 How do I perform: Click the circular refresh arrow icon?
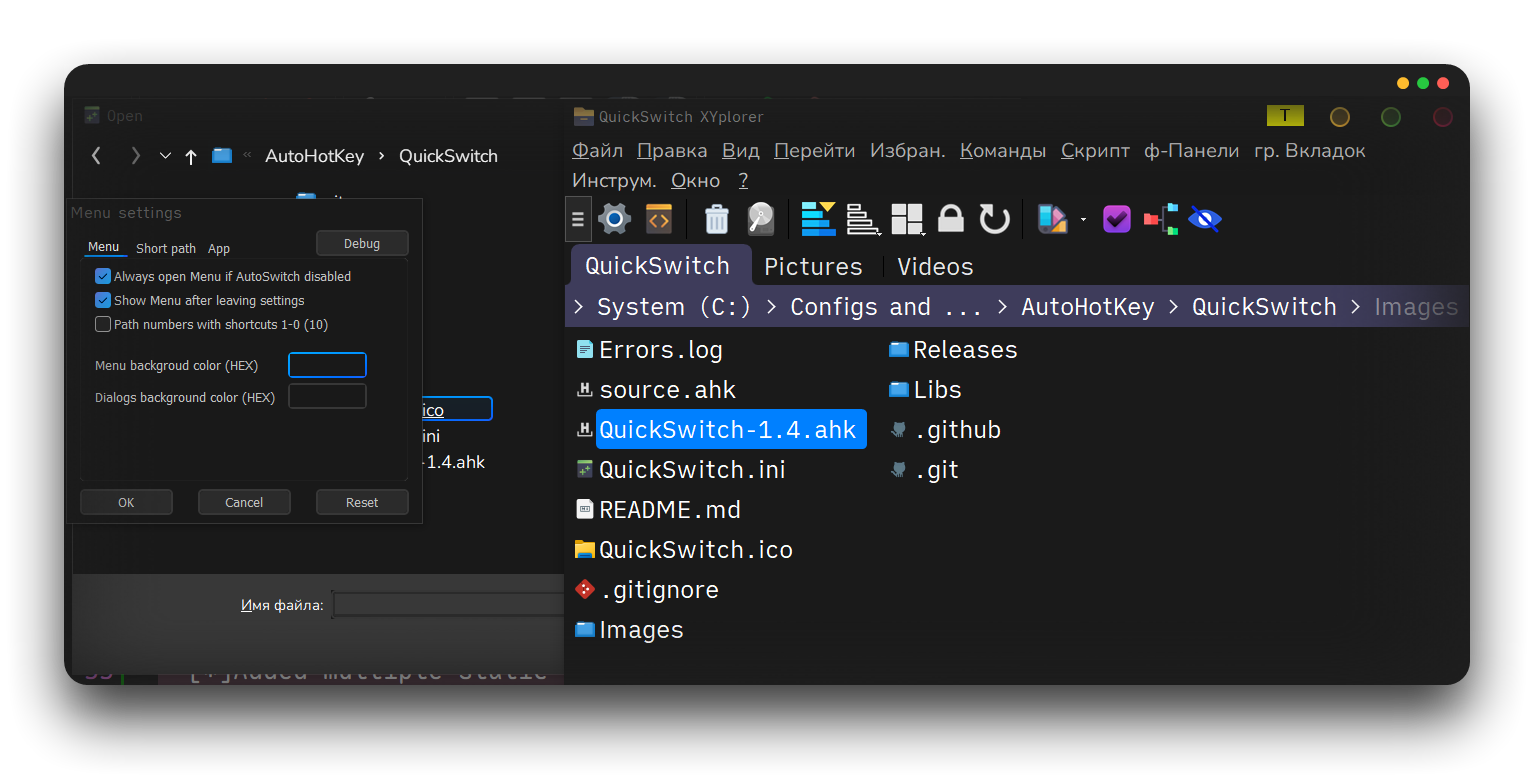point(994,219)
